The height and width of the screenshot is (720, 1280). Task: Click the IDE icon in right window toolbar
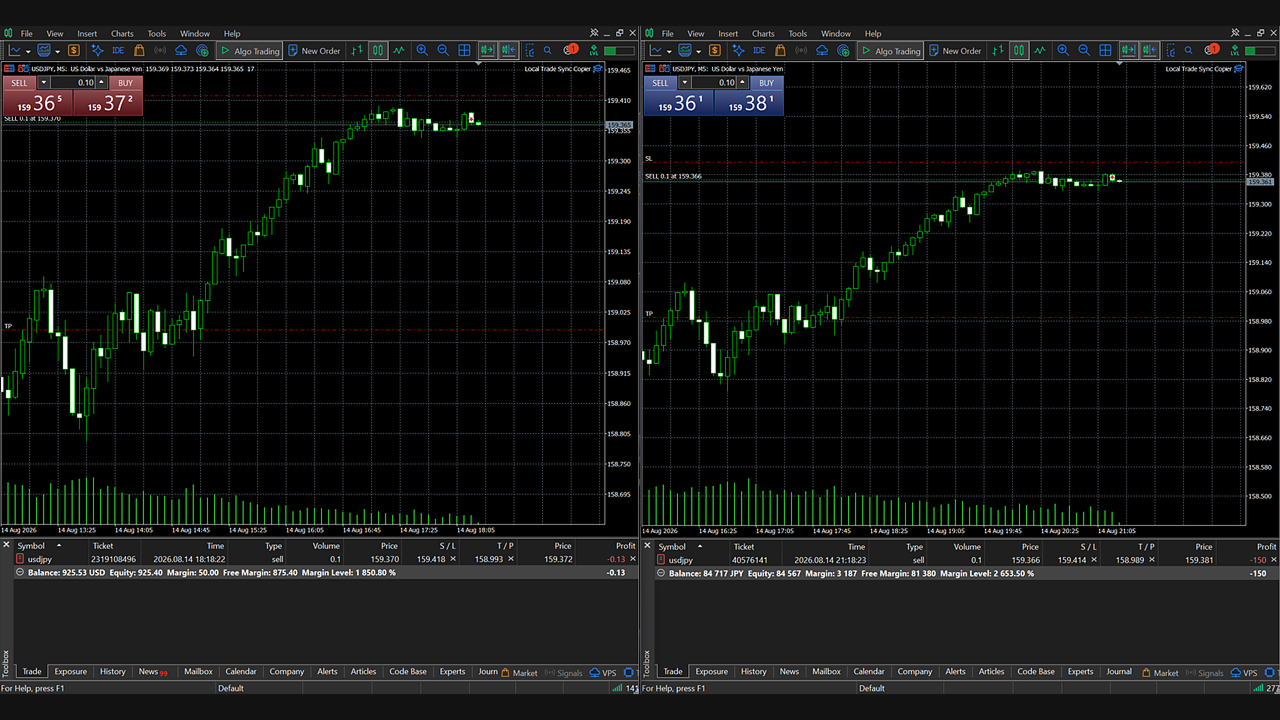pyautogui.click(x=759, y=50)
